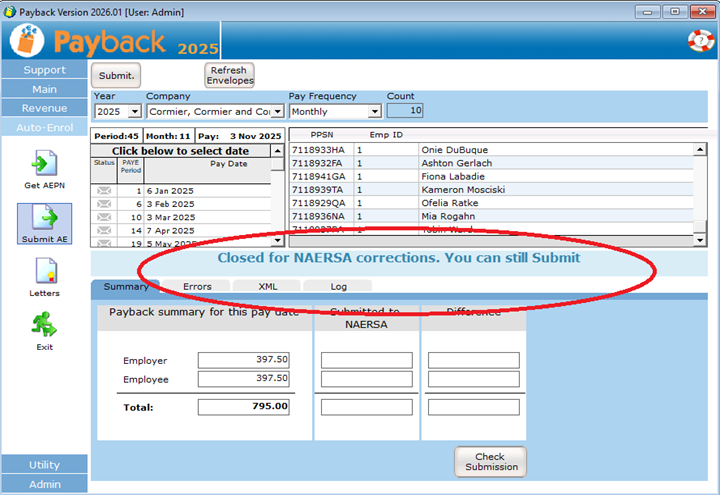The height and width of the screenshot is (495, 720).
Task: Click the Get AEPN icon
Action: coord(44,164)
